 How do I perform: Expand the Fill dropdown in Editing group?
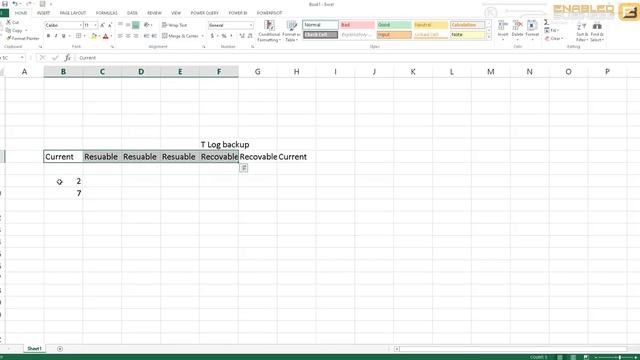pos(557,31)
